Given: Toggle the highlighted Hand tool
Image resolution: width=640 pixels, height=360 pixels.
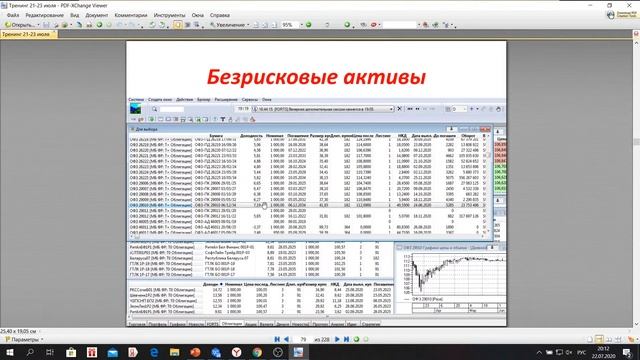Looking at the screenshot, I should (x=178, y=25).
